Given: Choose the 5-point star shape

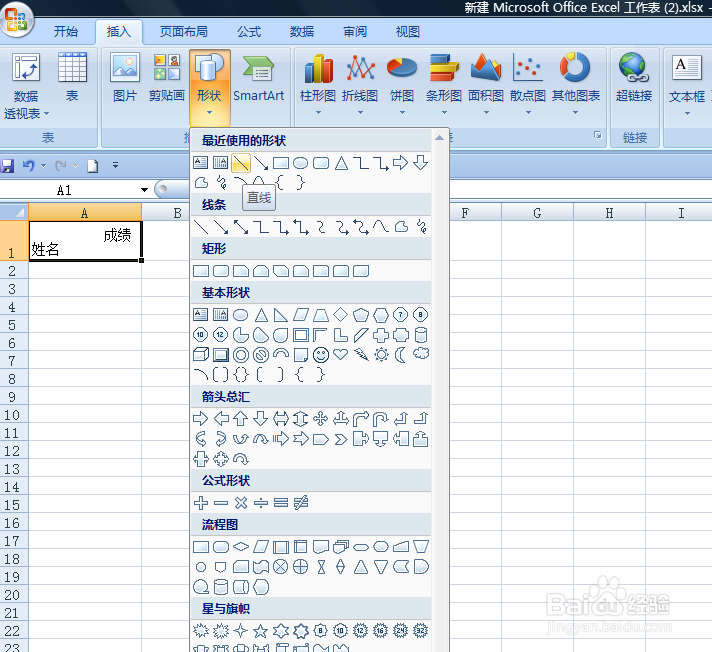Looking at the screenshot, I should pyautogui.click(x=260, y=630).
